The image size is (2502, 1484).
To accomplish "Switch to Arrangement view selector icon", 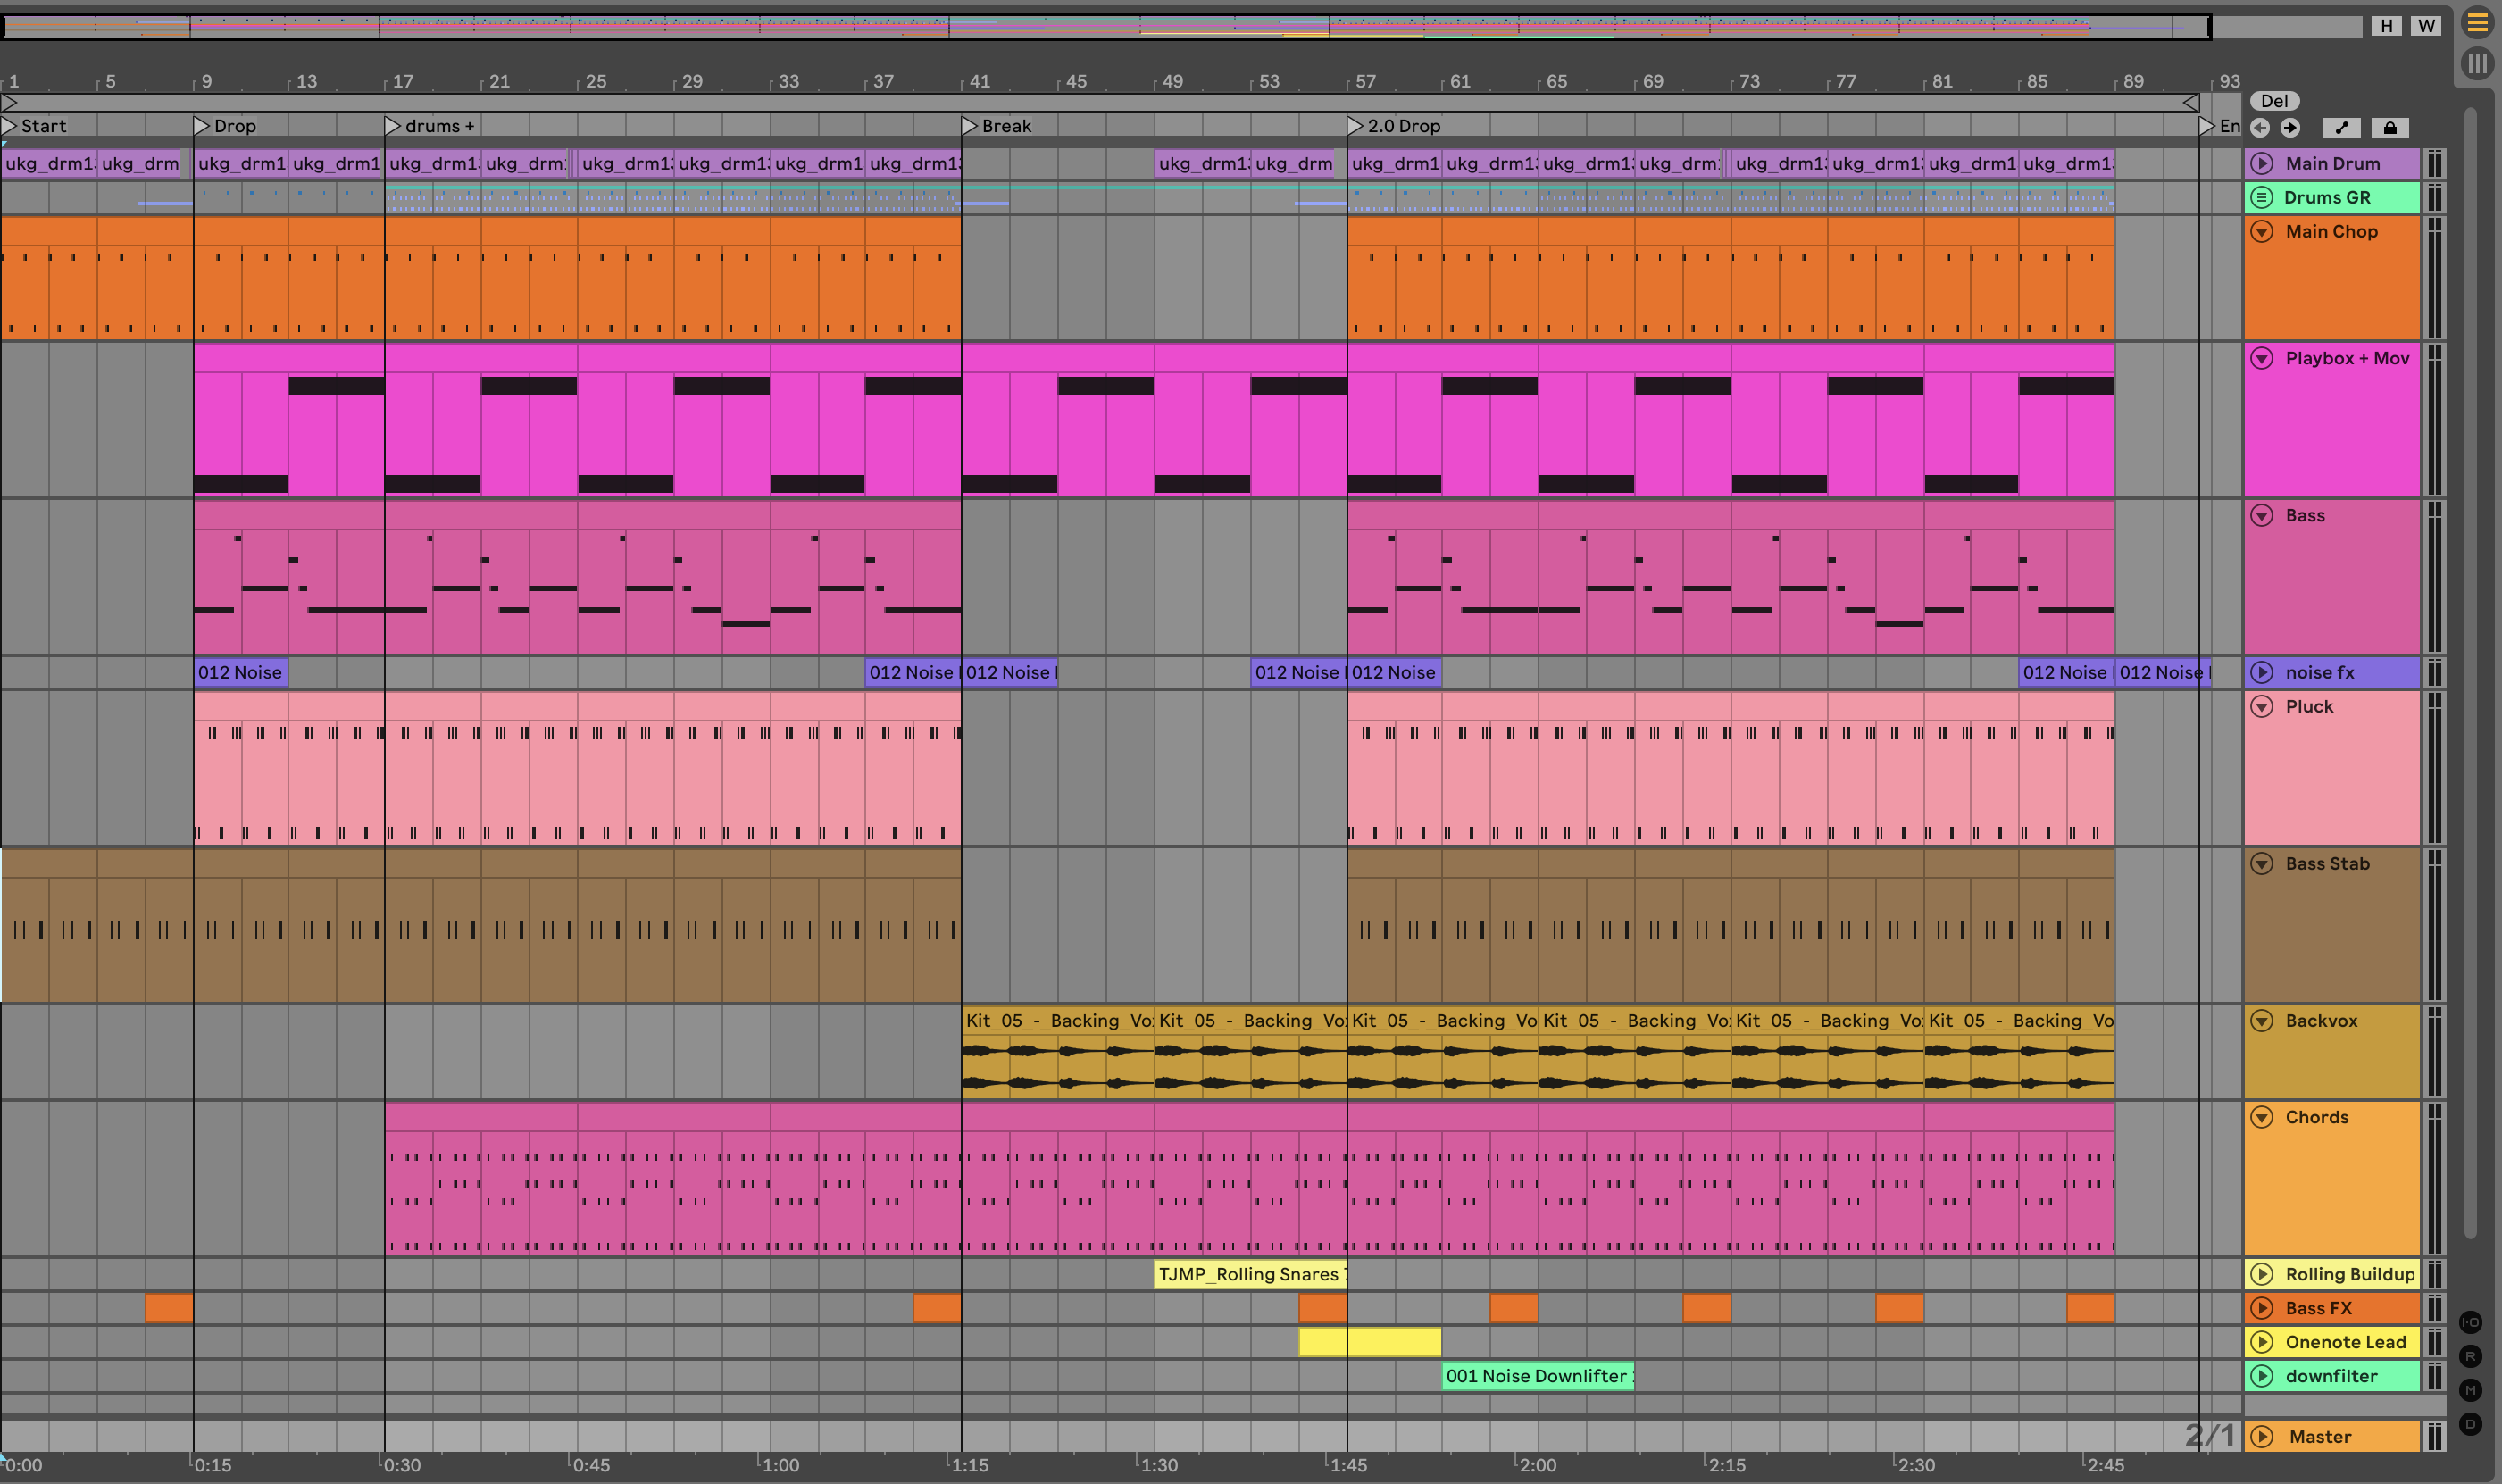I will click(x=2477, y=22).
